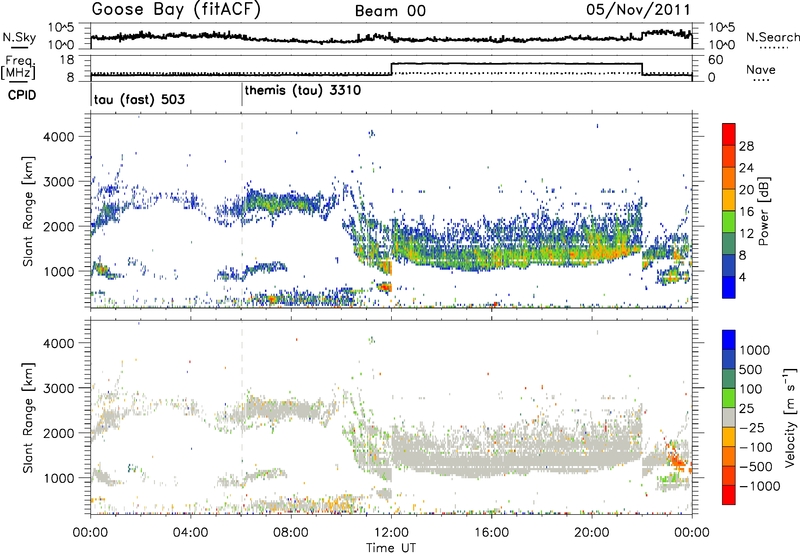The width and height of the screenshot is (800, 554).
Task: Click the 'Power [dB]' color bar label
Action: 764,211
